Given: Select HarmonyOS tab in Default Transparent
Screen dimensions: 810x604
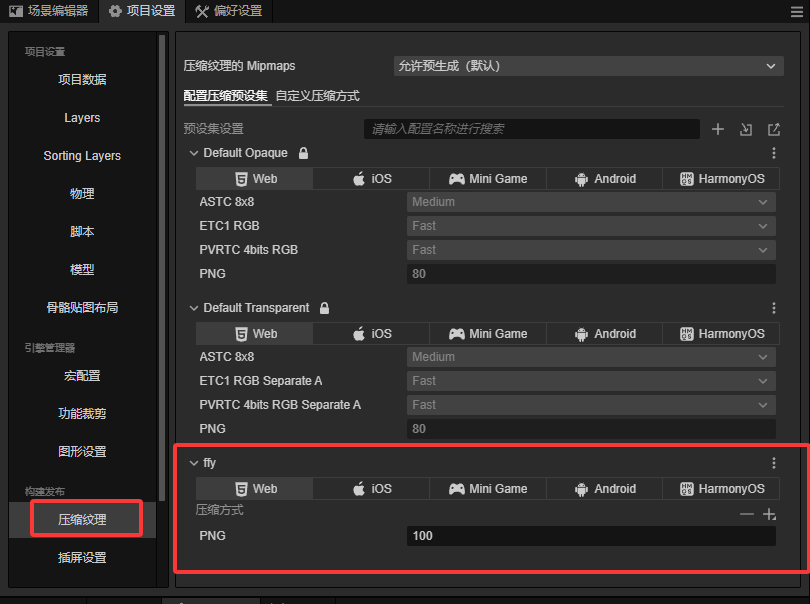Looking at the screenshot, I should (x=721, y=334).
